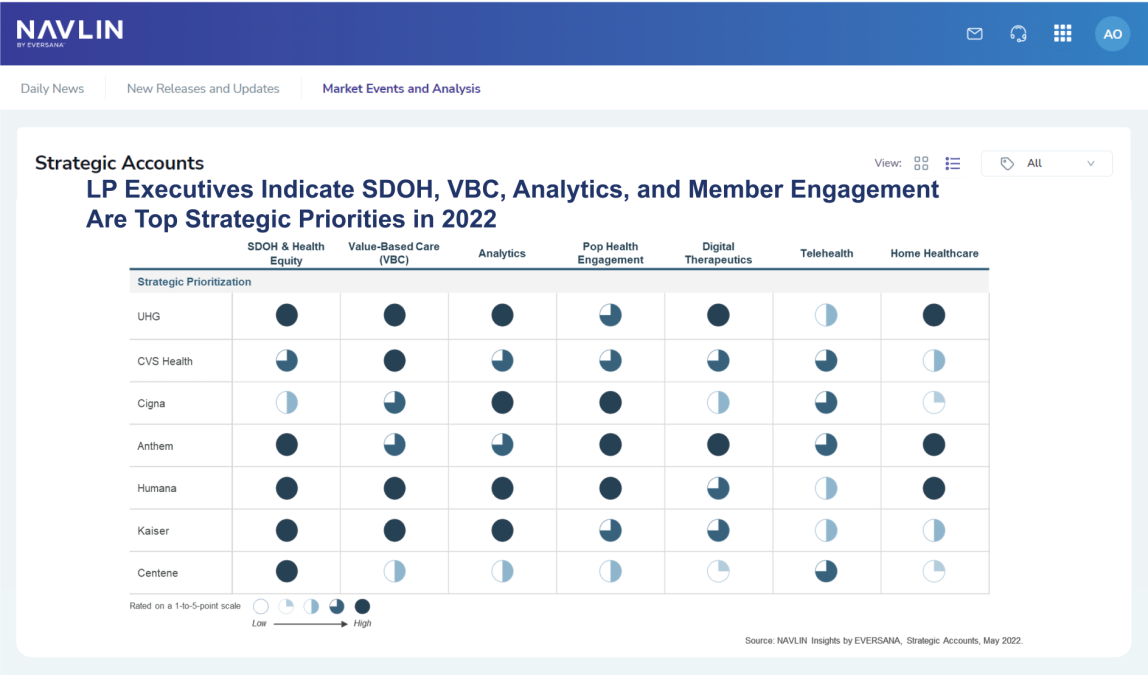
Task: Select the Anthem row label
Action: click(x=155, y=446)
